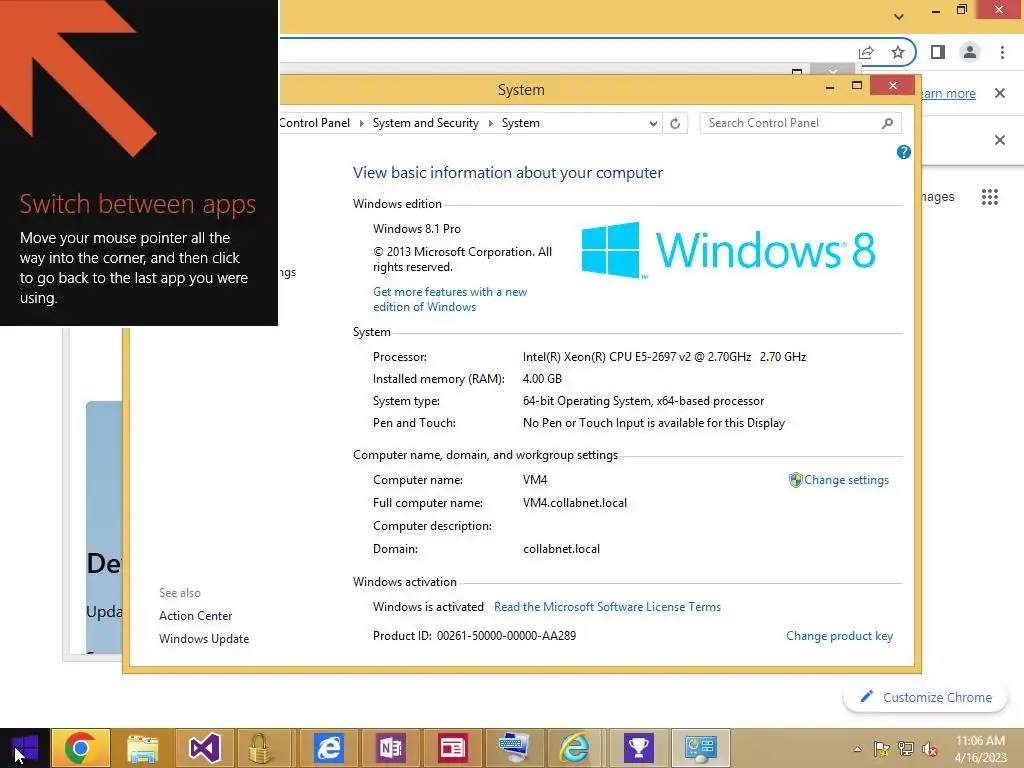Open the red news app on taskbar
This screenshot has width=1024, height=768.
pyautogui.click(x=453, y=748)
